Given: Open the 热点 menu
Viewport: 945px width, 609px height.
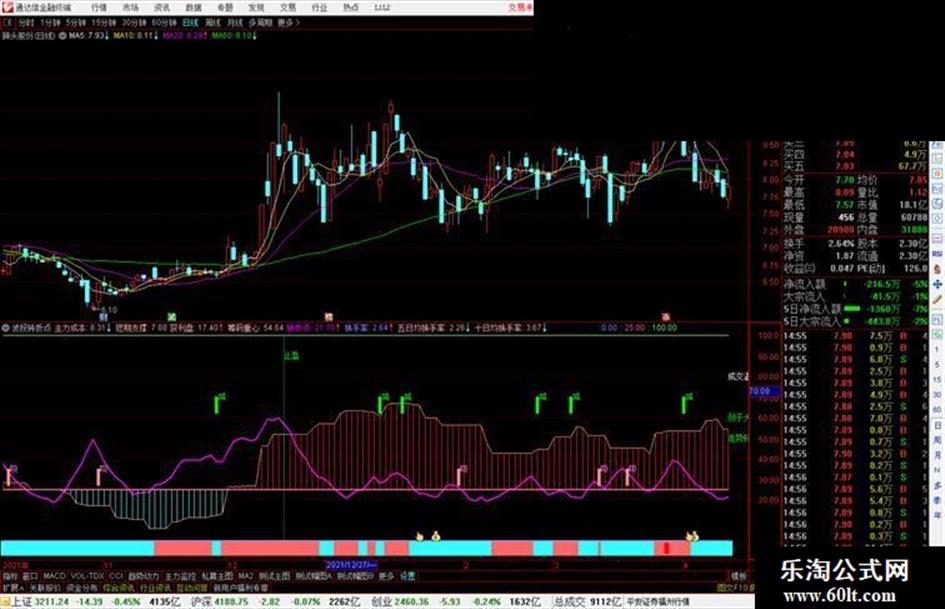Looking at the screenshot, I should click(351, 8).
